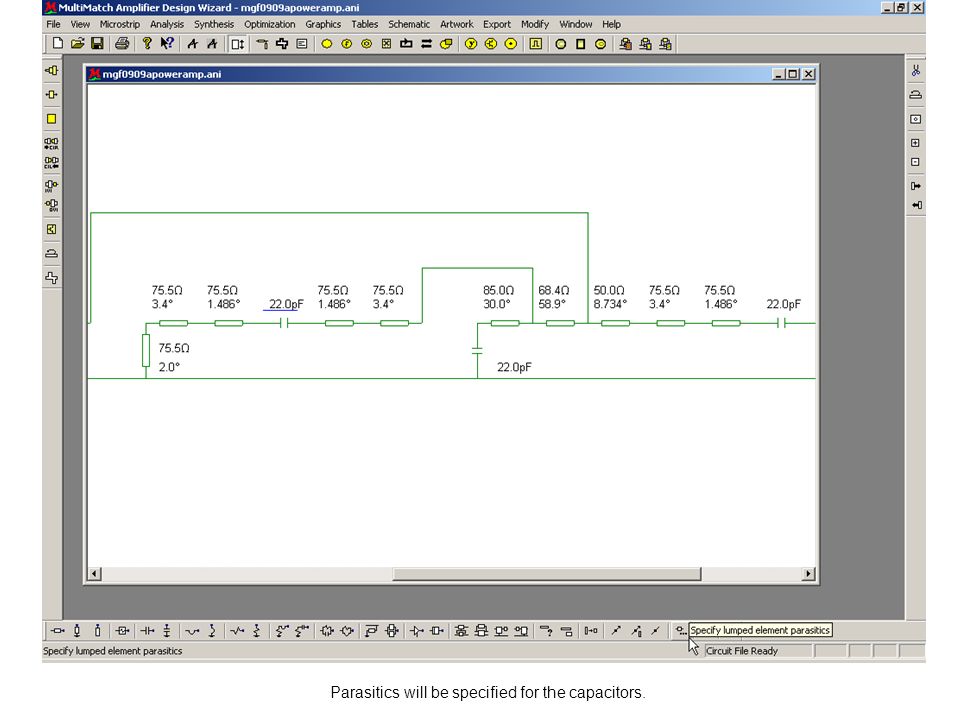Click the yellow question mark help icon
Viewport: 960px width, 720px height.
click(146, 43)
